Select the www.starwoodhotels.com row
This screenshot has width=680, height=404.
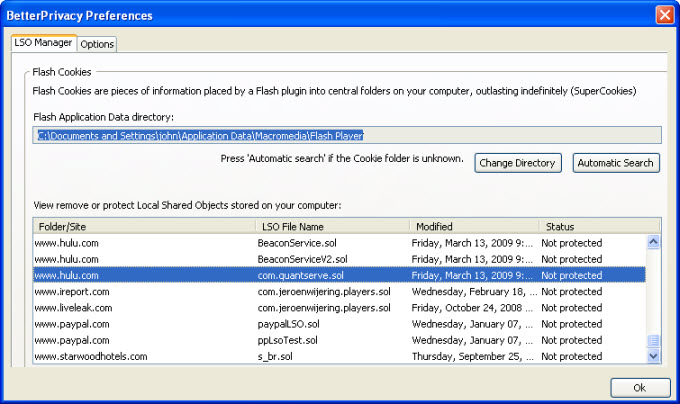tap(339, 356)
